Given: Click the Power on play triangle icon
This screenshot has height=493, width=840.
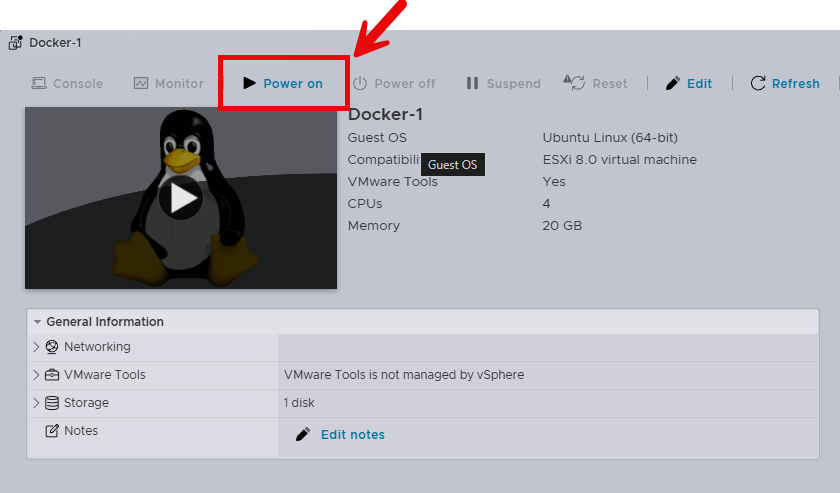Looking at the screenshot, I should (x=249, y=83).
